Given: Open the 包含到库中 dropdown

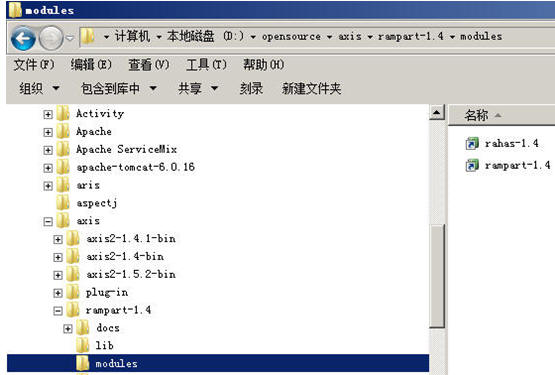Looking at the screenshot, I should [x=119, y=88].
